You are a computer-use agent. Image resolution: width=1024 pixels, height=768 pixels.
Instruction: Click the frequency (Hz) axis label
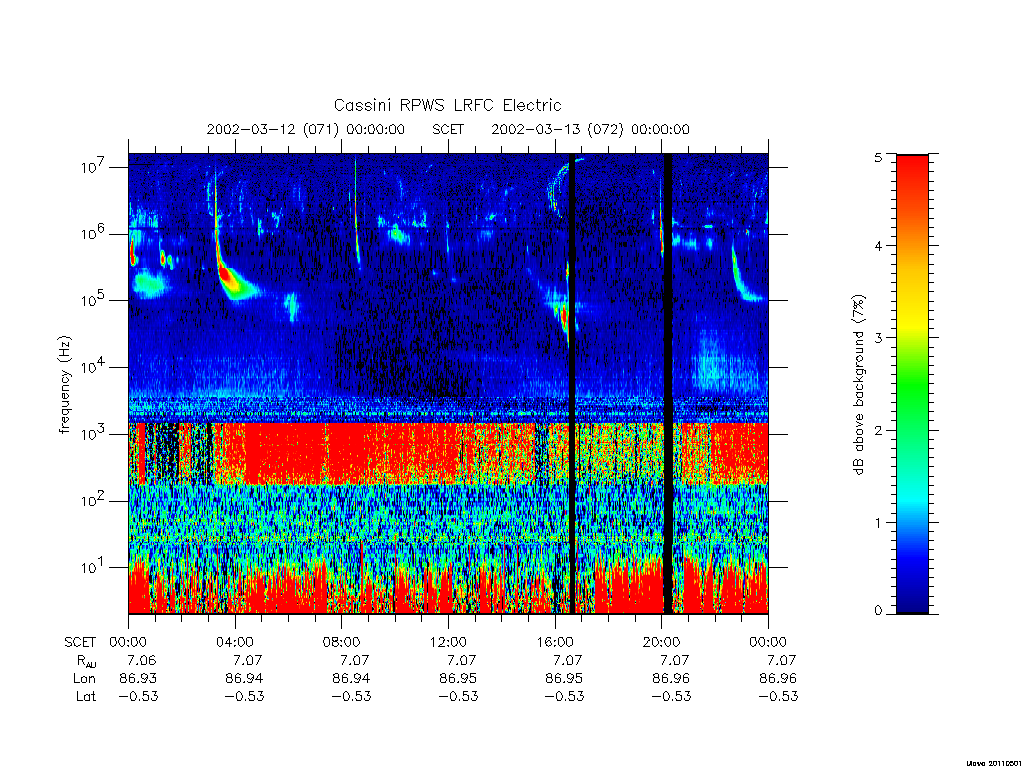64,384
